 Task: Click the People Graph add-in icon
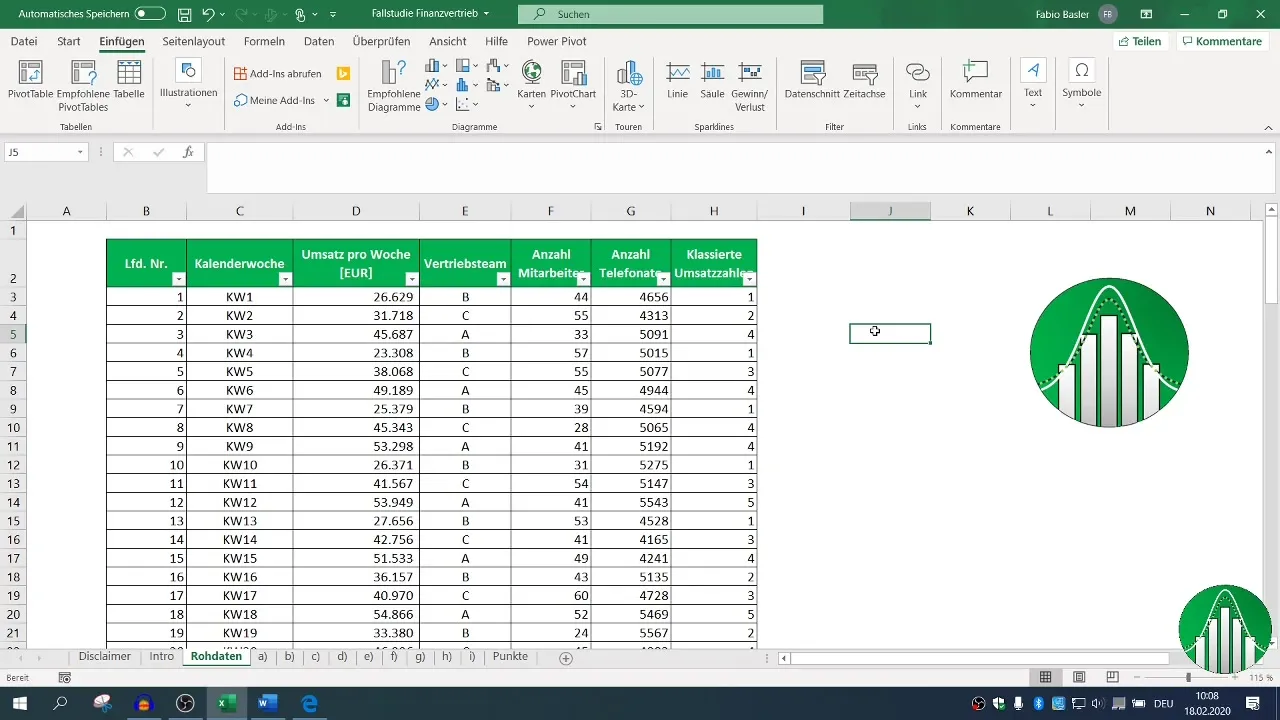pos(343,100)
